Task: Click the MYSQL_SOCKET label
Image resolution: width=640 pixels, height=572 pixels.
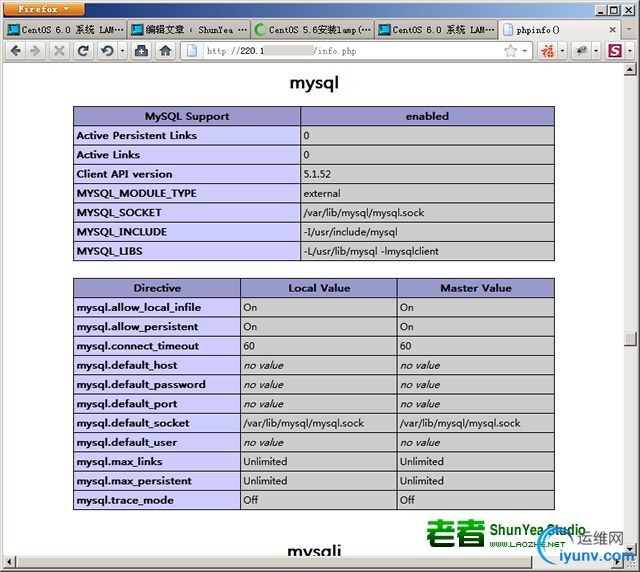Action: coord(119,212)
